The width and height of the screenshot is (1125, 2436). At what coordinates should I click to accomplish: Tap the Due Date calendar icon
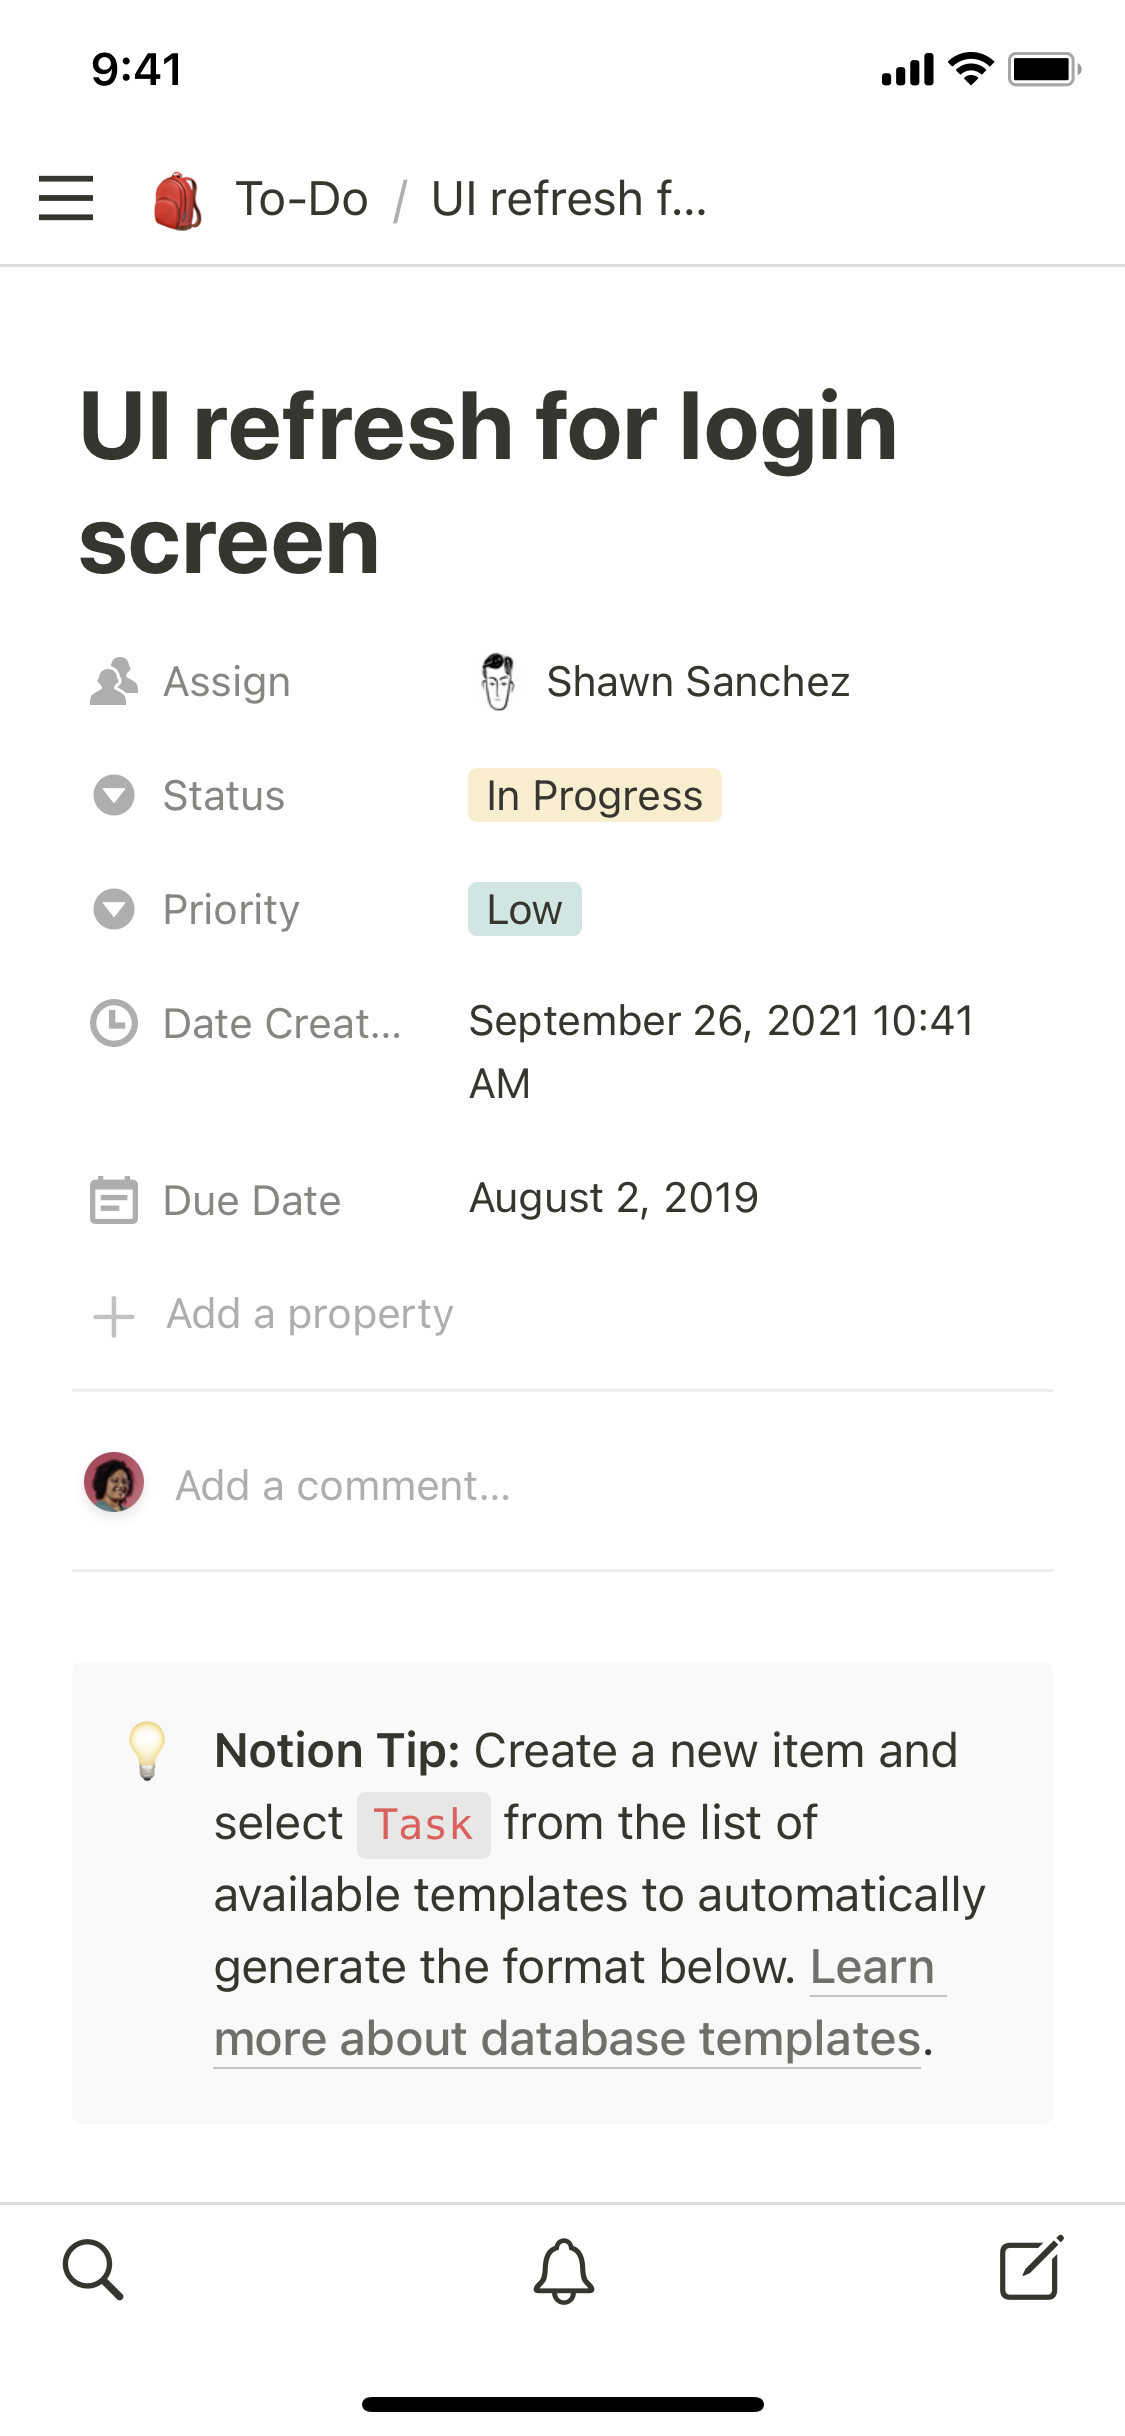pos(114,1200)
